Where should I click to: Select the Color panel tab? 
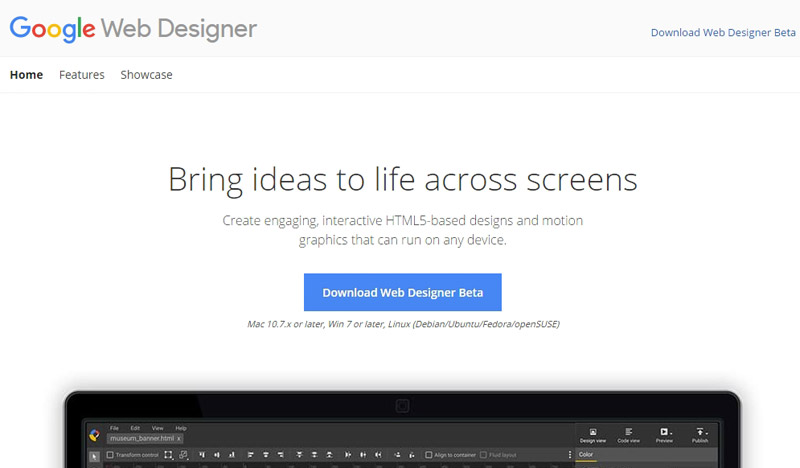[586, 454]
